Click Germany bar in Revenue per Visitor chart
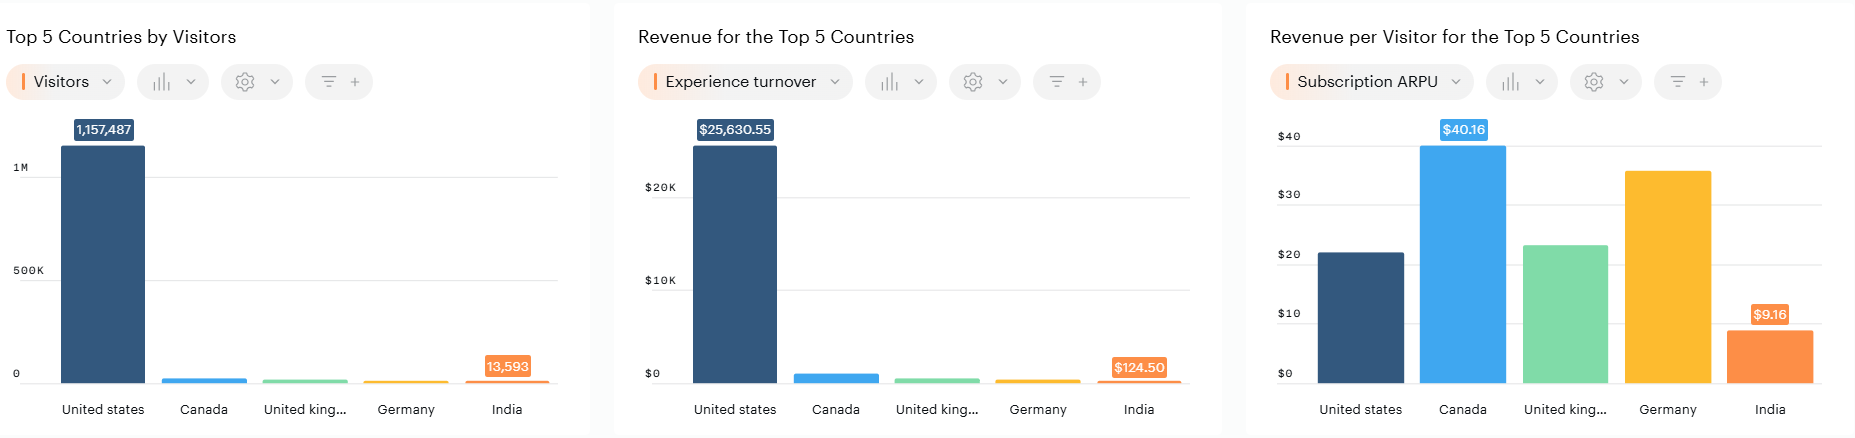The width and height of the screenshot is (1855, 438). (1667, 277)
